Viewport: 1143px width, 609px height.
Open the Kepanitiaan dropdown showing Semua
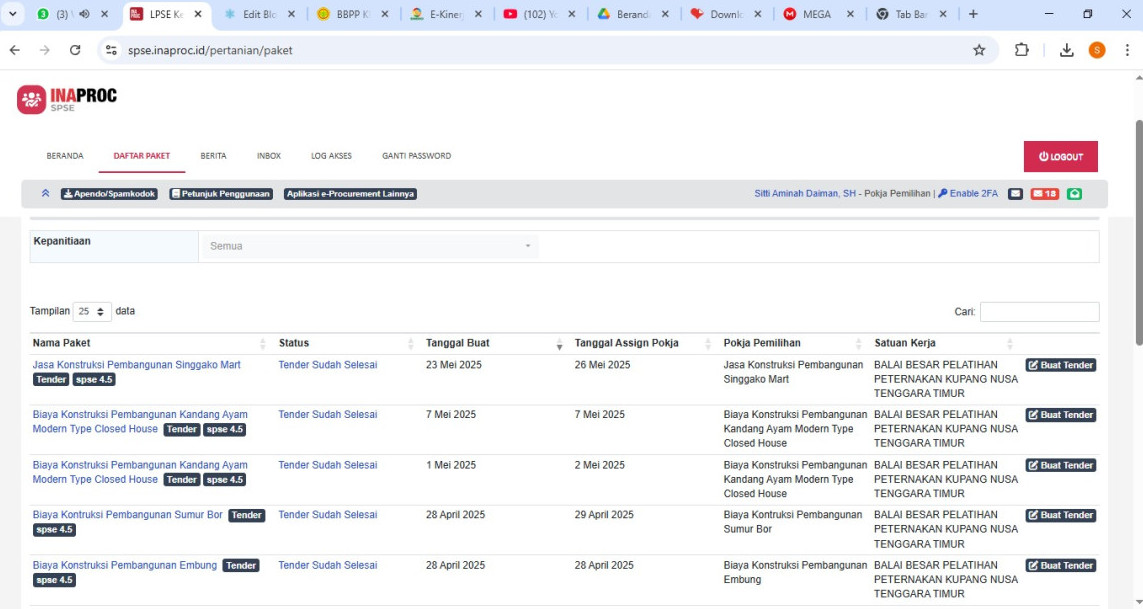coord(368,246)
